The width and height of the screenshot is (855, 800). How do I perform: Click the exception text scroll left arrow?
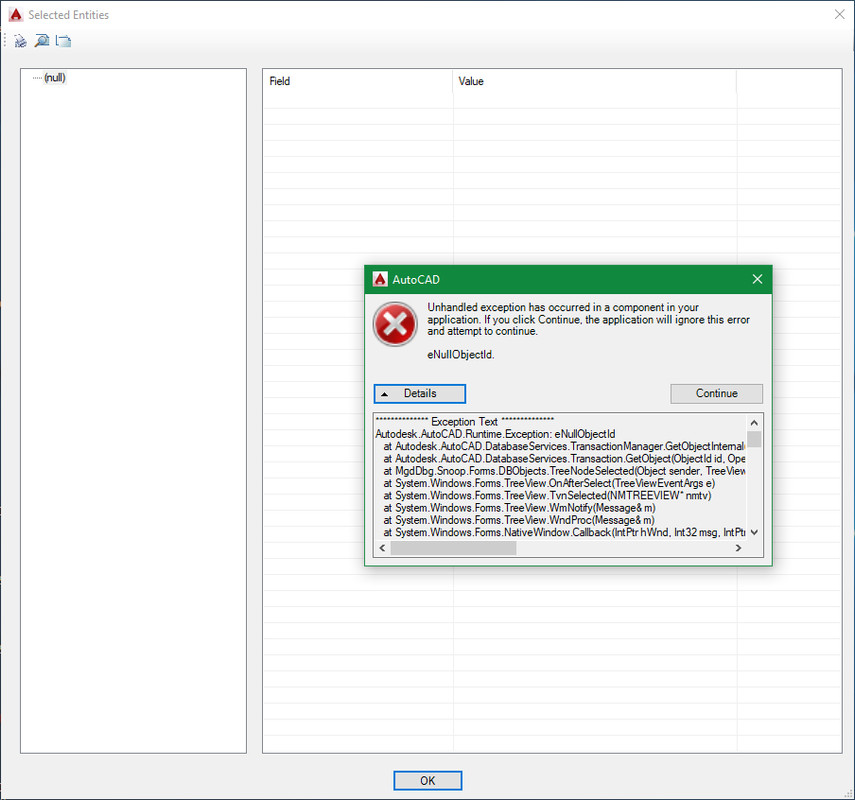point(382,548)
